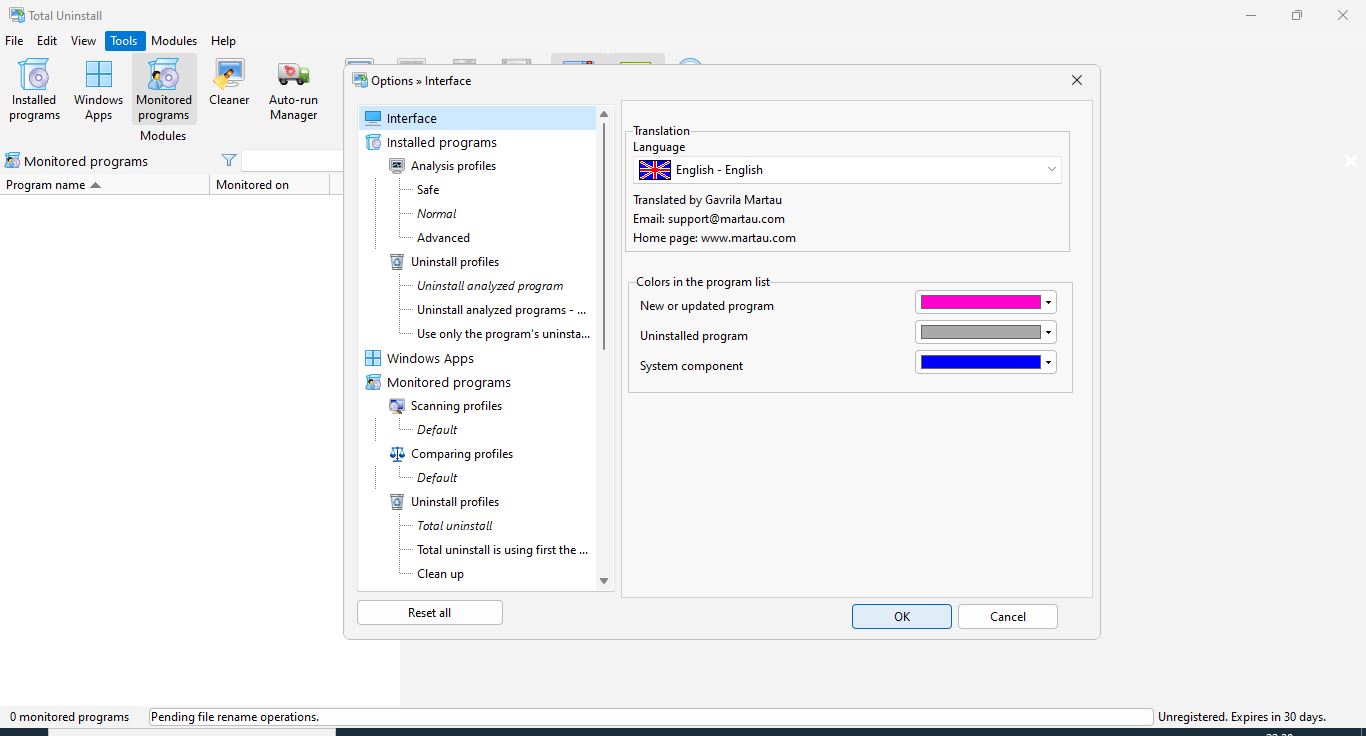The width and height of the screenshot is (1366, 736).
Task: Pick the magenta New or updated swatch
Action: [x=980, y=302]
